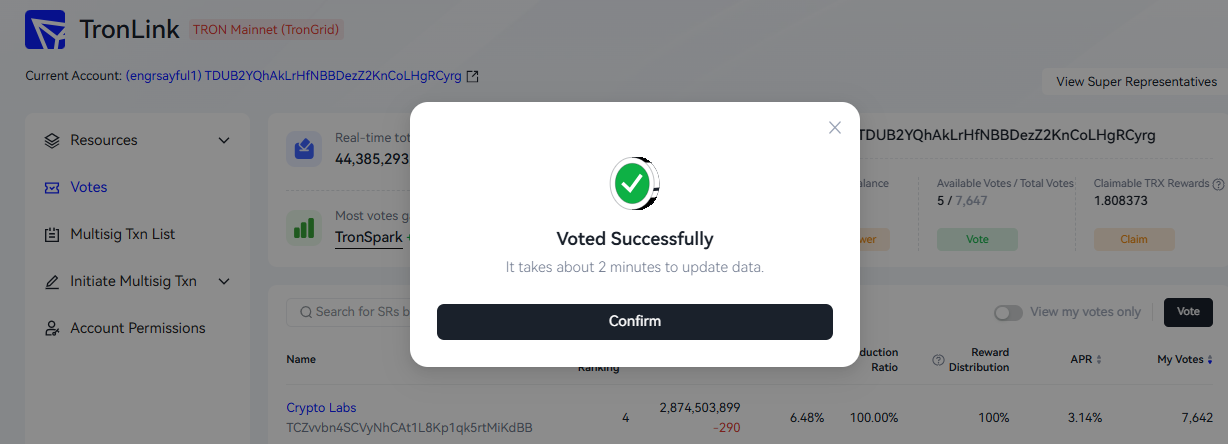Toggle View my votes only switch
Image resolution: width=1228 pixels, height=444 pixels.
click(1008, 312)
